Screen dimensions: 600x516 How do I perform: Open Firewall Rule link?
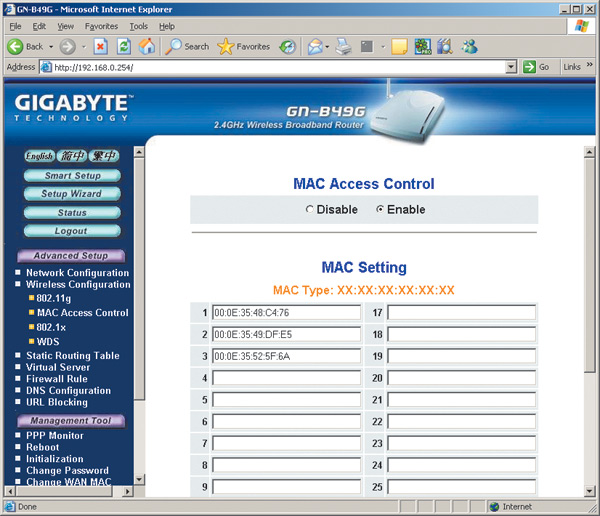[57, 379]
